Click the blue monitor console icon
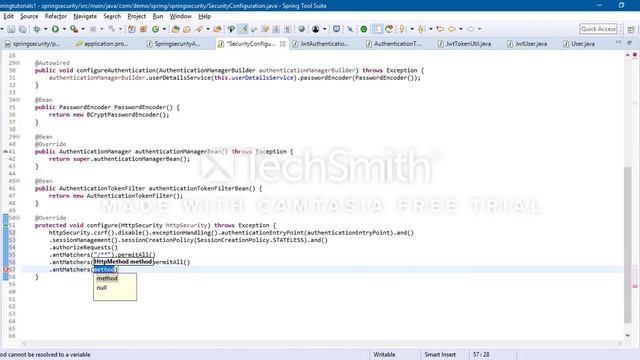This screenshot has height=360, width=640. click(x=336, y=29)
